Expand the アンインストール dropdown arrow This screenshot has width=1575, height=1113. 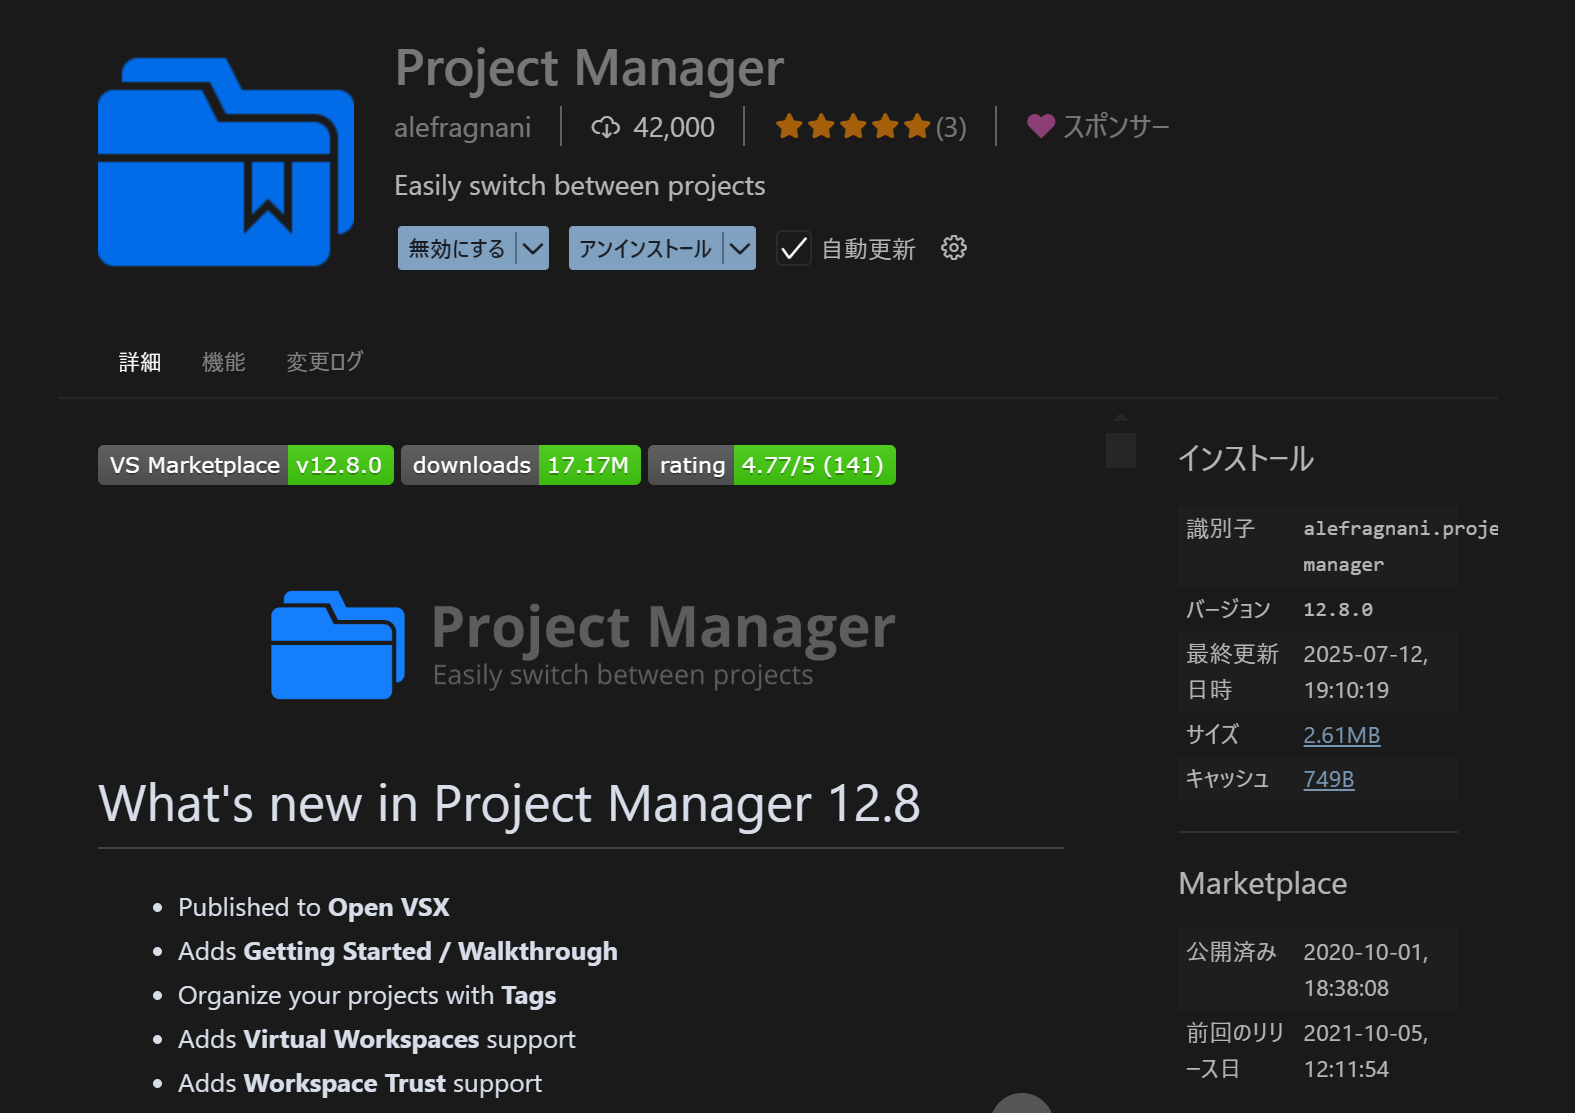pyautogui.click(x=740, y=248)
